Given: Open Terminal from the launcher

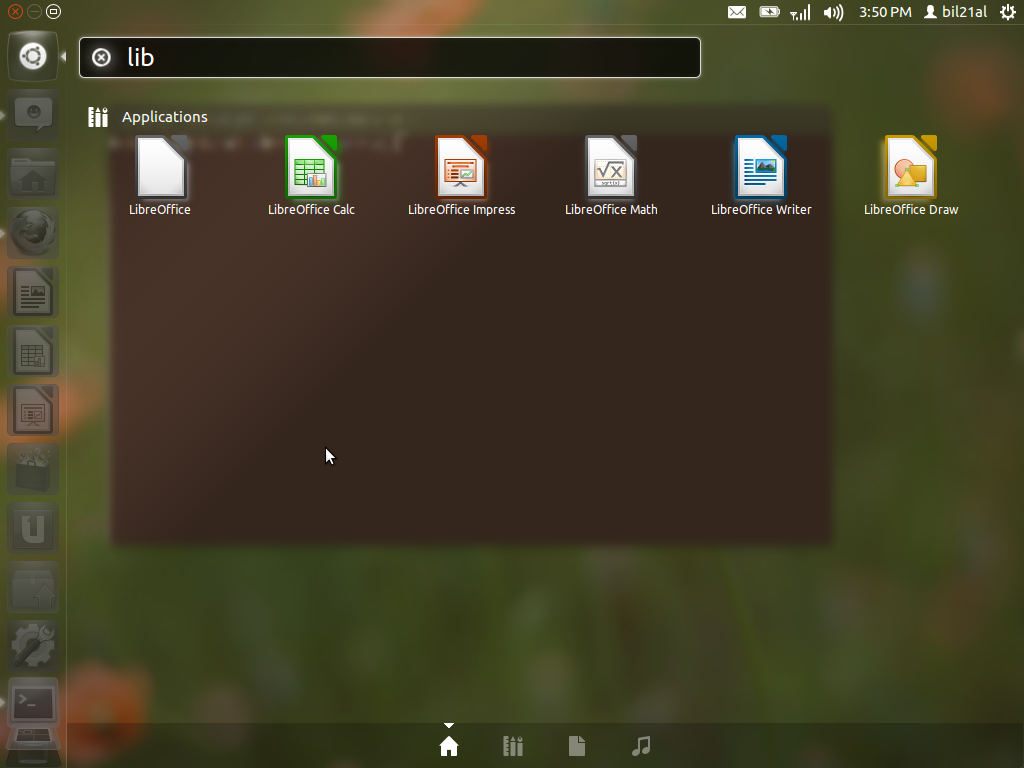Looking at the screenshot, I should tap(33, 703).
